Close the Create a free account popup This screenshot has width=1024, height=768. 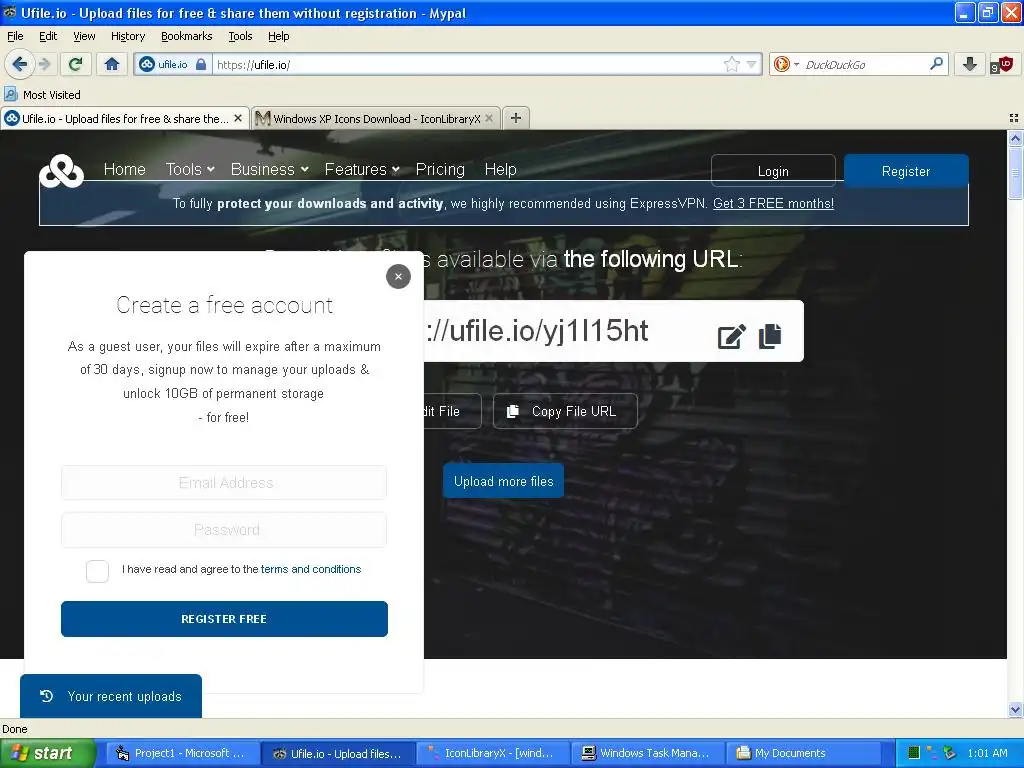(398, 276)
